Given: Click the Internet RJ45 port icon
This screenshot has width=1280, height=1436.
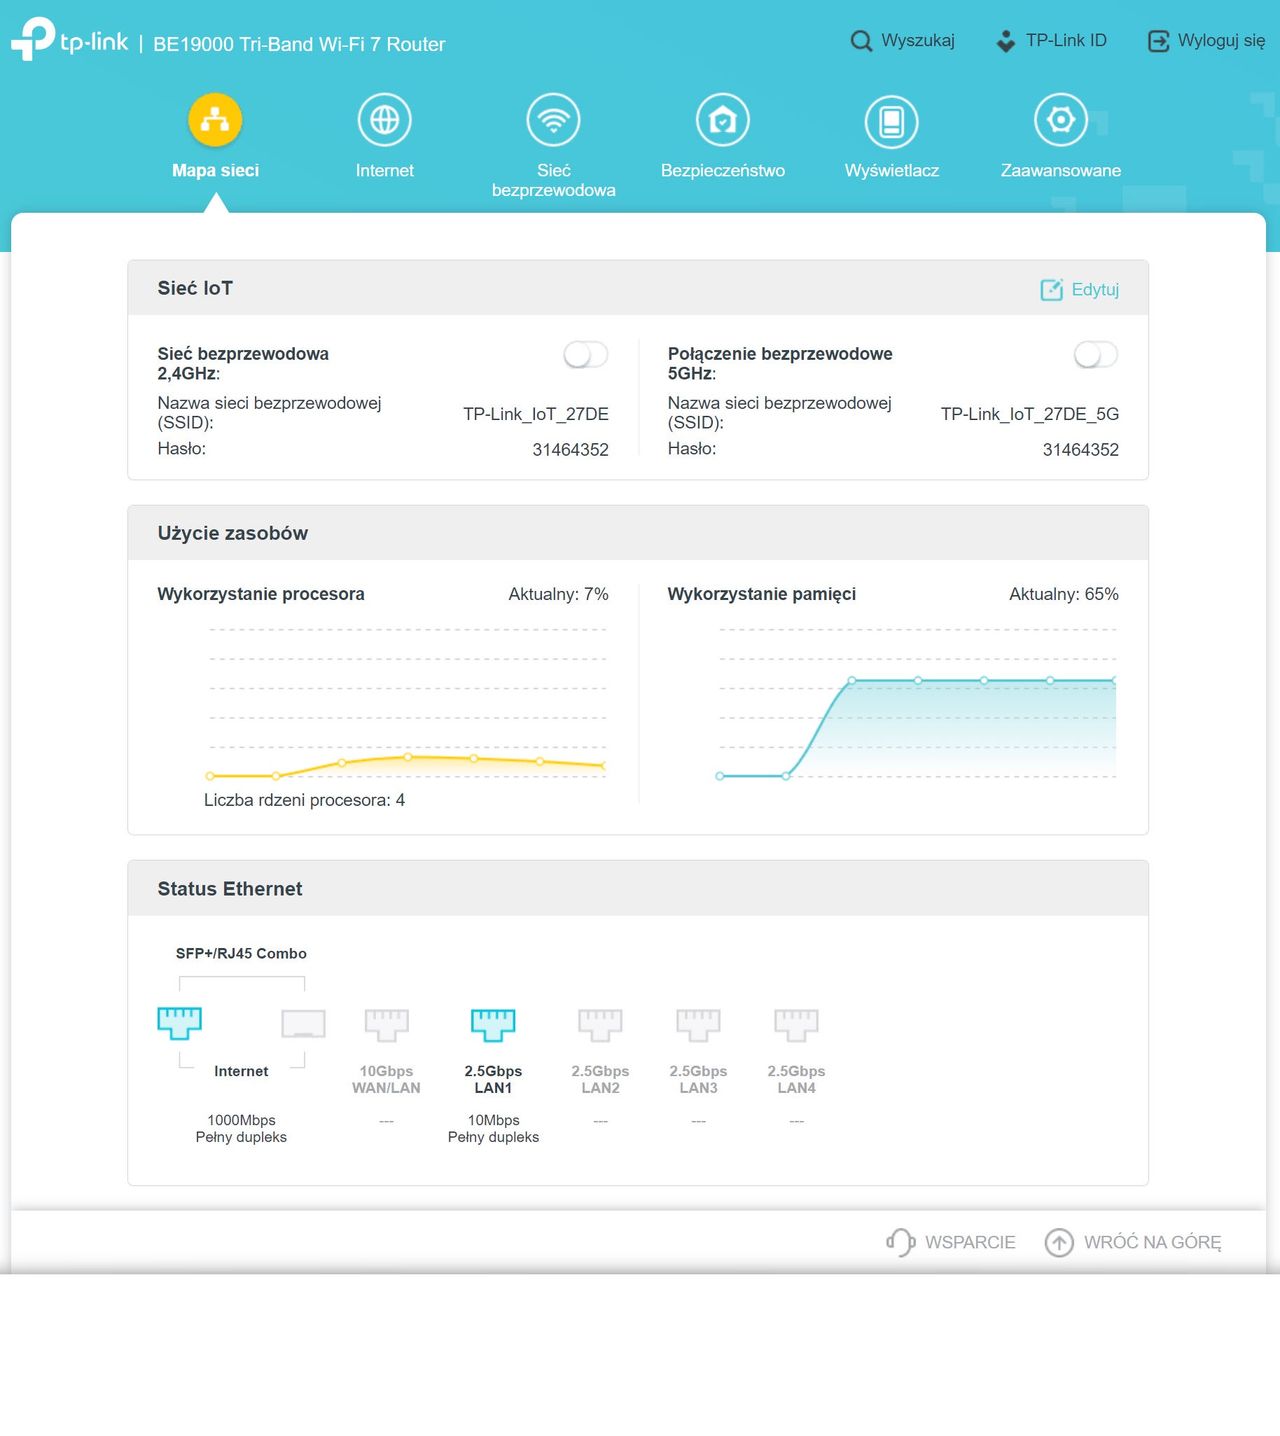Looking at the screenshot, I should [x=180, y=1023].
